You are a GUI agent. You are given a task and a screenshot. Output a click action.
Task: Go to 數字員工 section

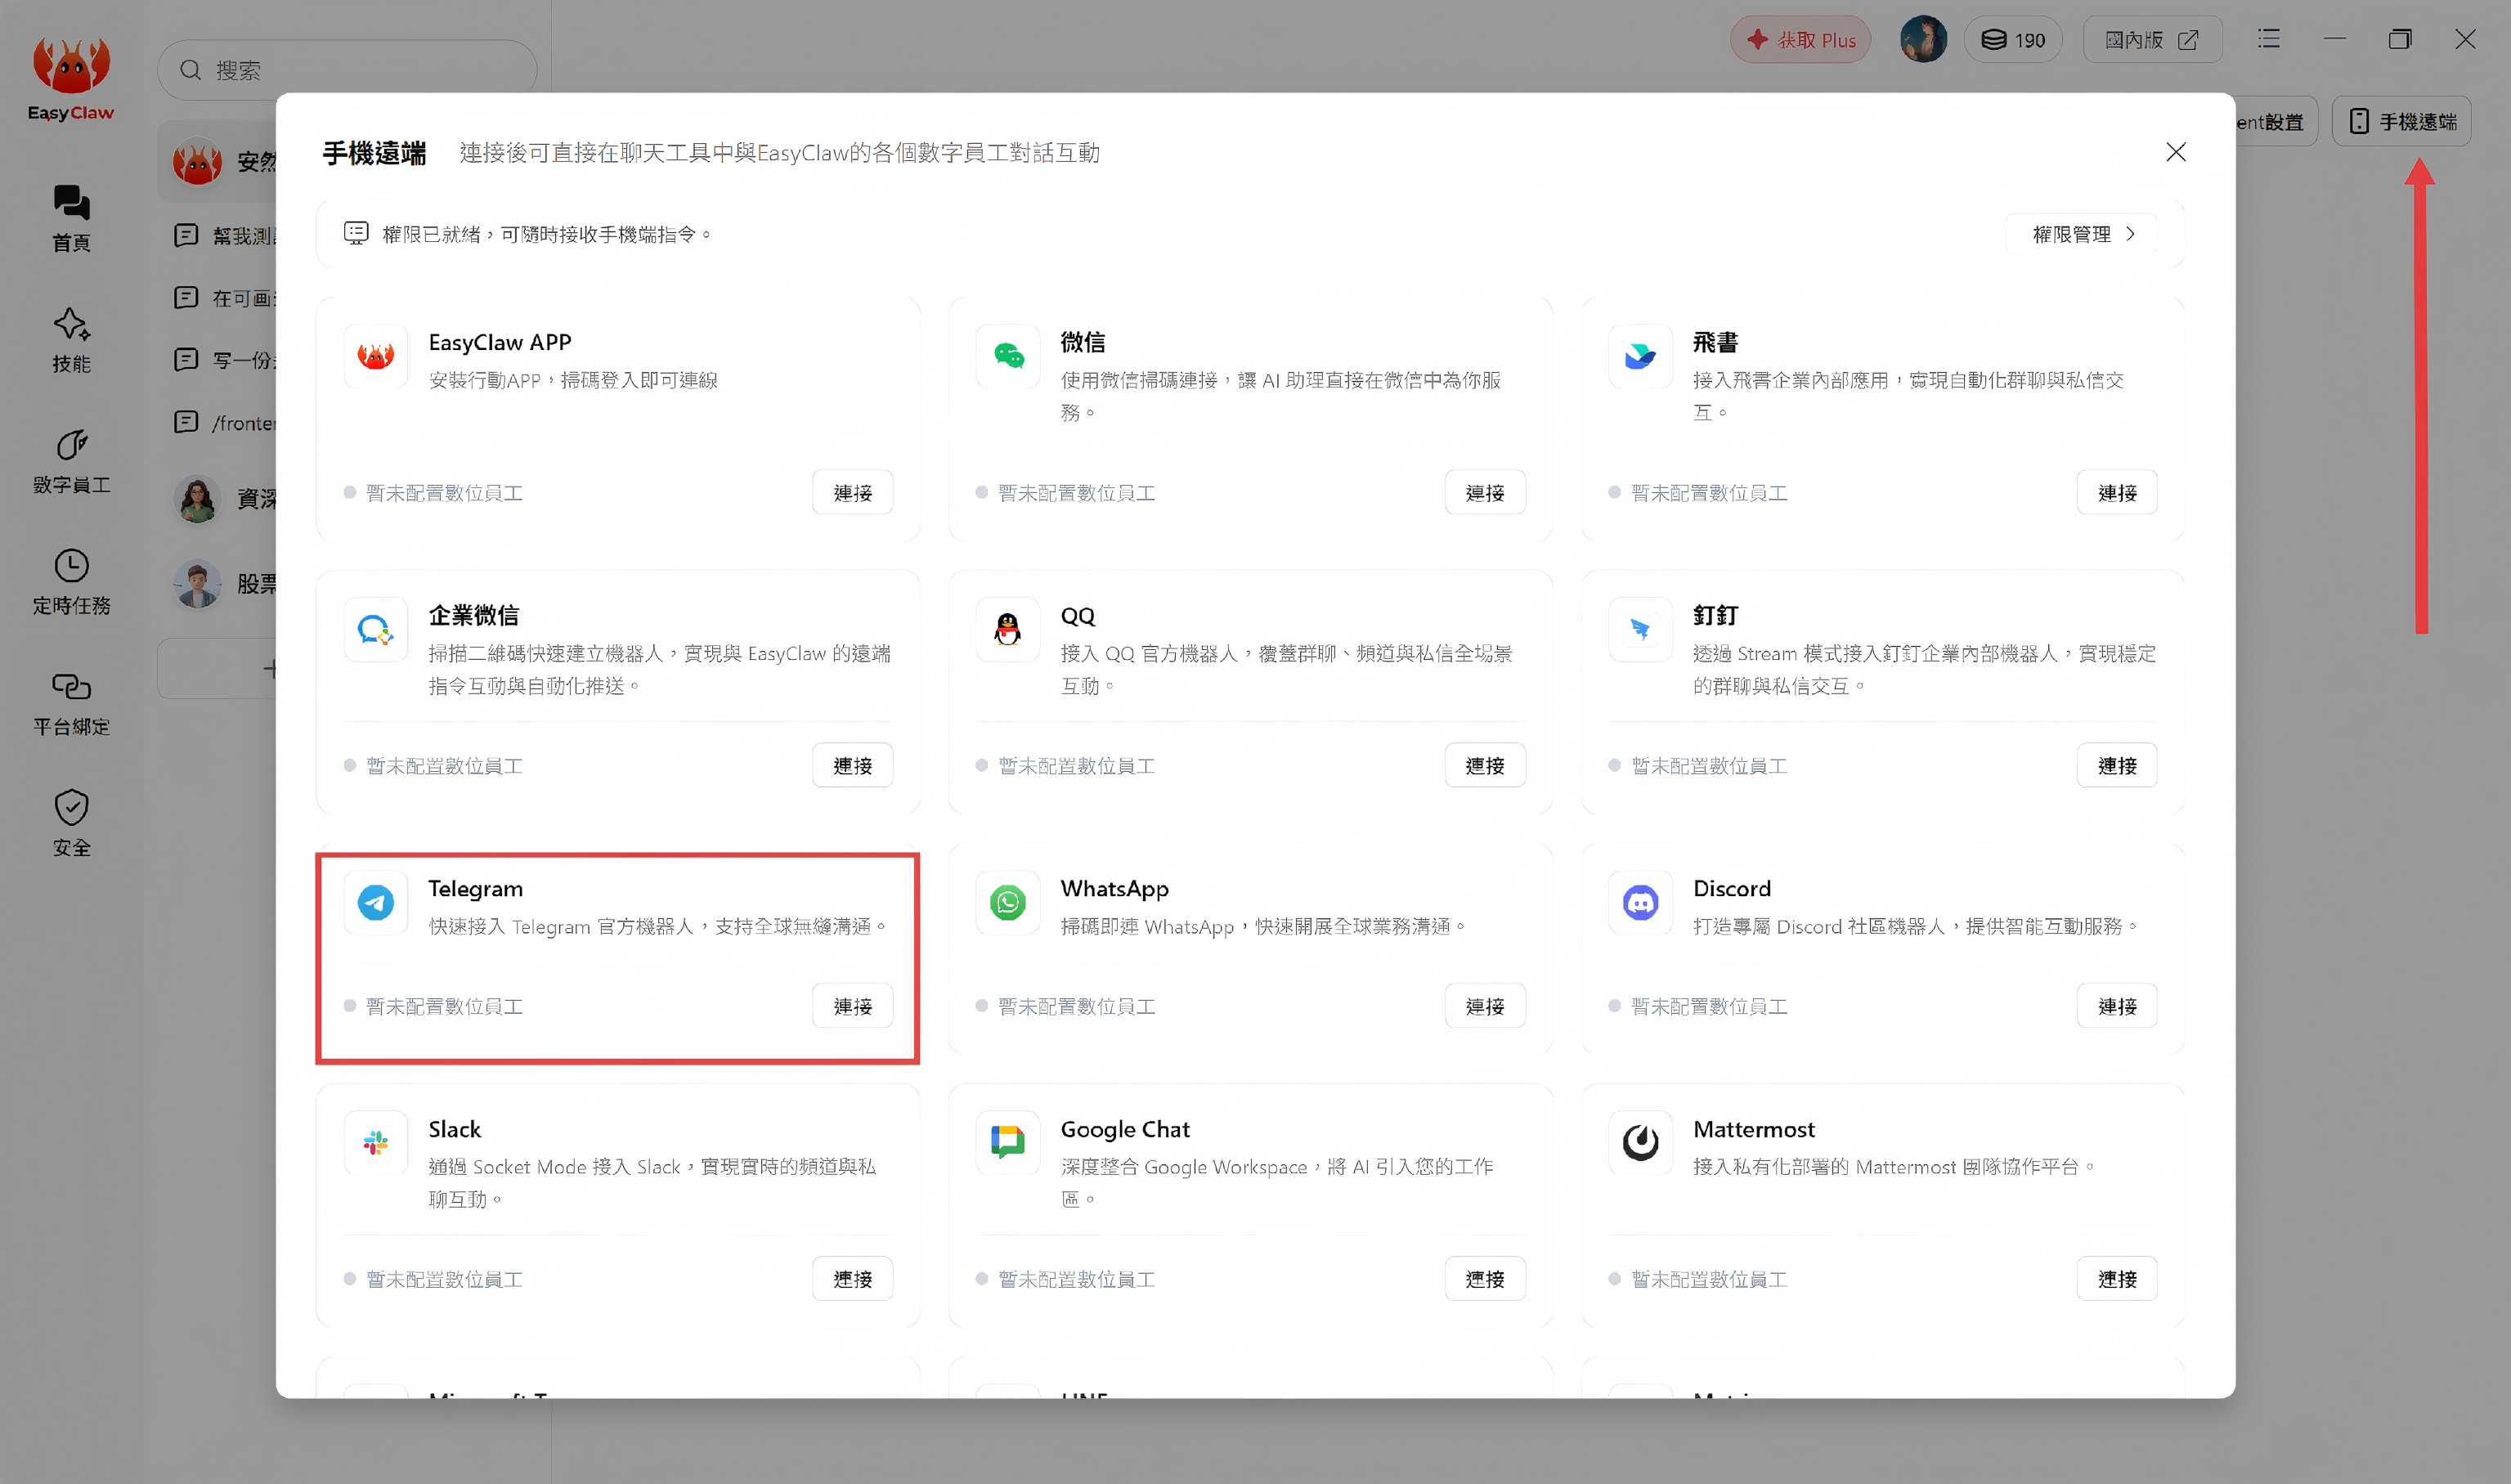point(71,461)
